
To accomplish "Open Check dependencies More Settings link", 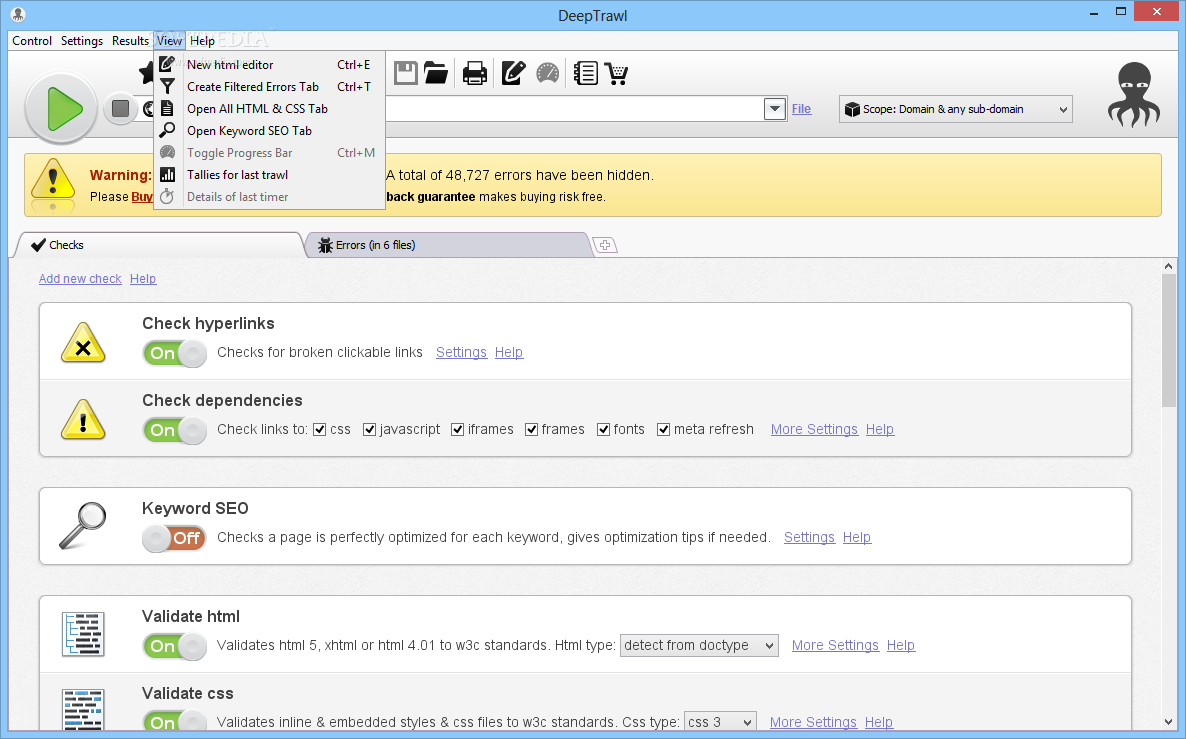I will [814, 430].
